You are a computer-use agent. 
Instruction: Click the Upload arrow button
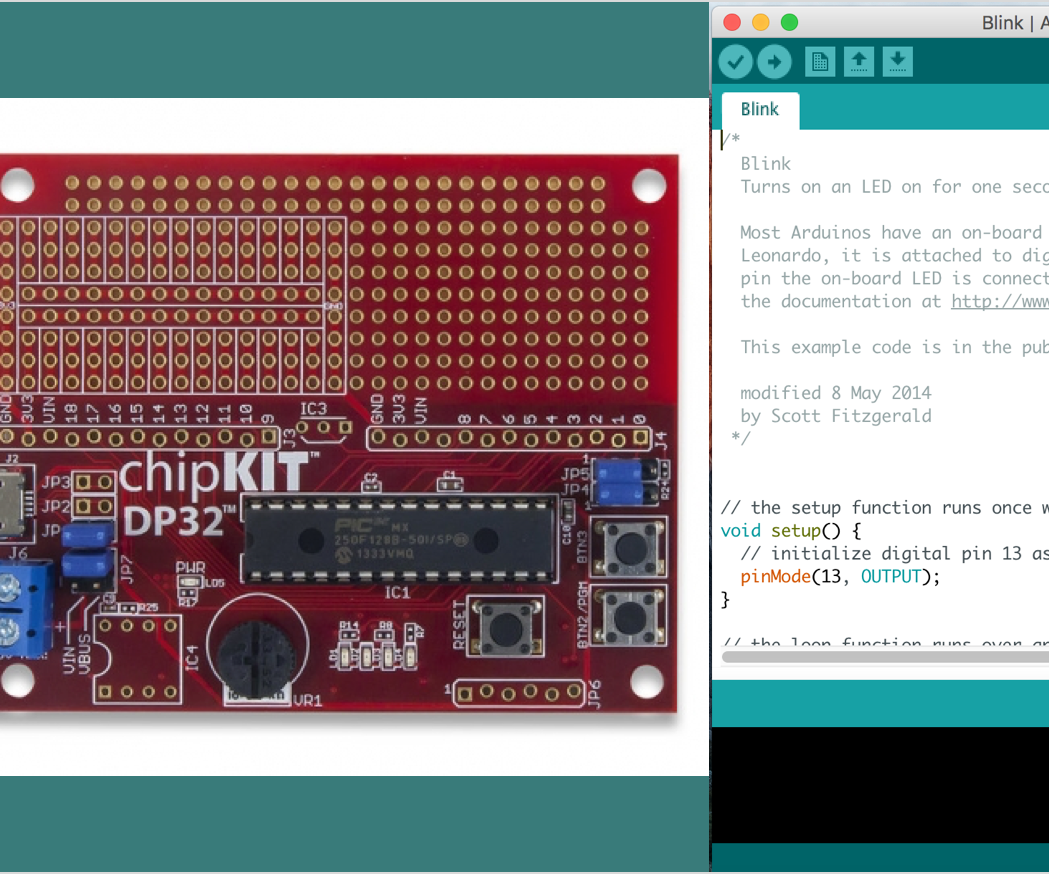(x=774, y=62)
